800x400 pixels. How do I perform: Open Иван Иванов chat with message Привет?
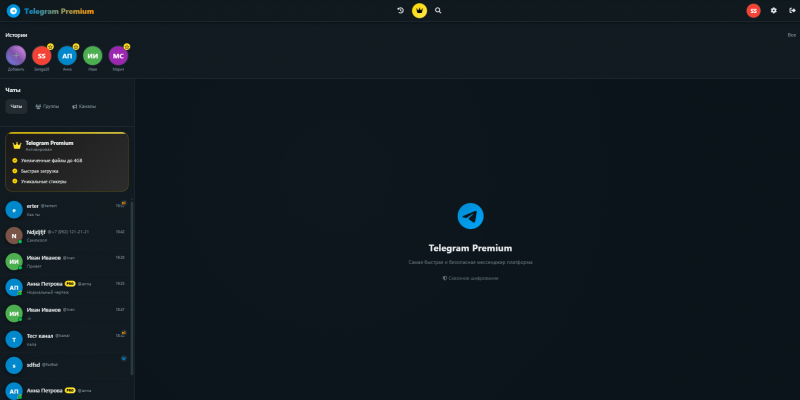pyautogui.click(x=65, y=262)
